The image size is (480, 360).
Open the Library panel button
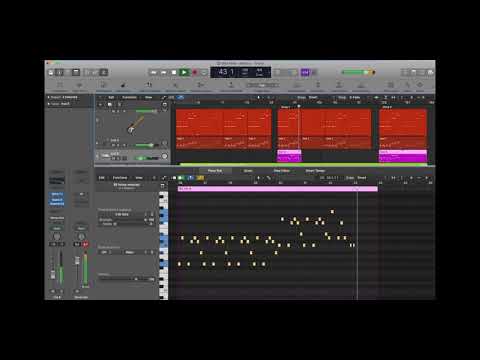(x=51, y=72)
